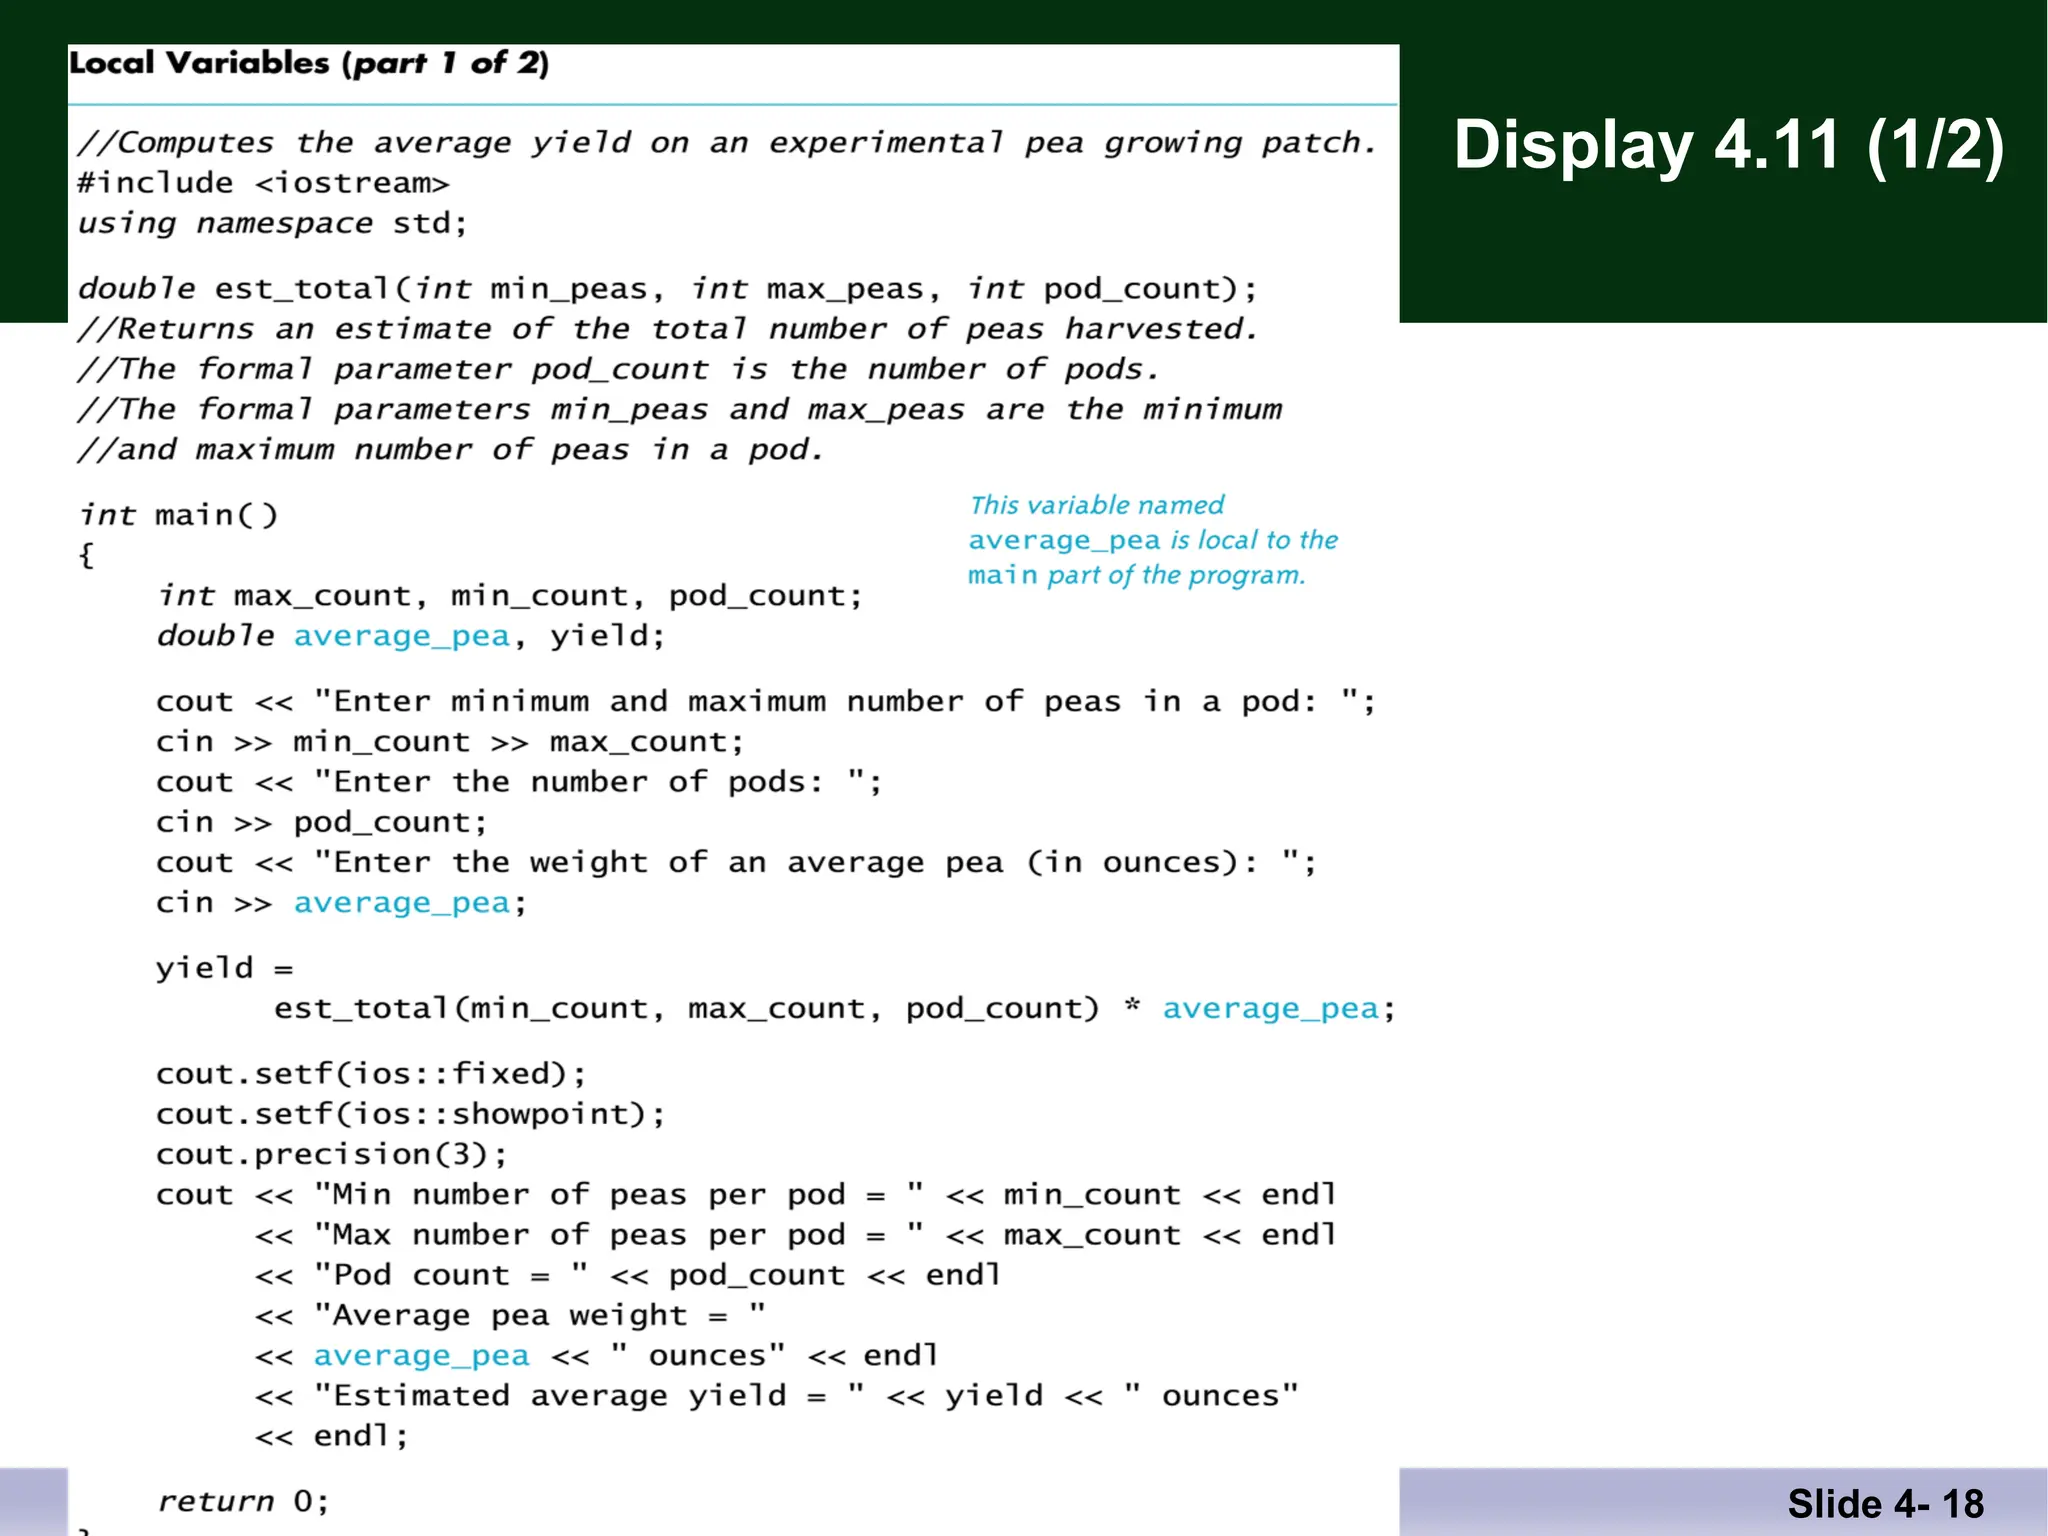
Task: Click the 'using namespace std;' line
Action: pyautogui.click(x=273, y=223)
